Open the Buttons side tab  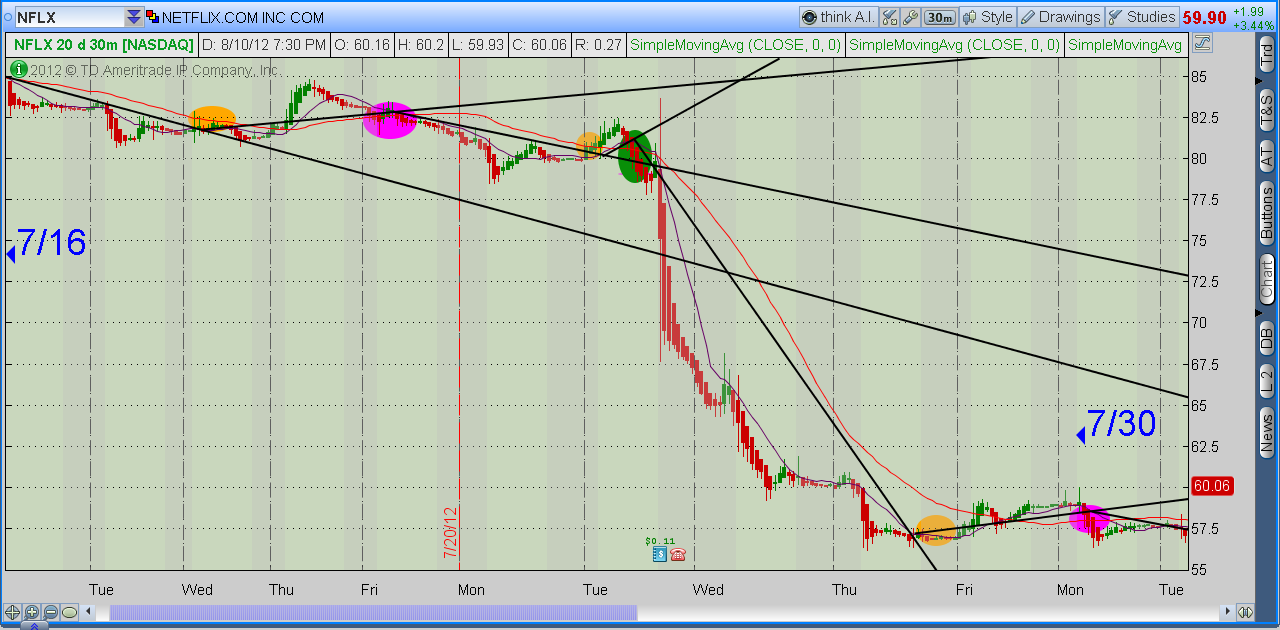click(1267, 214)
